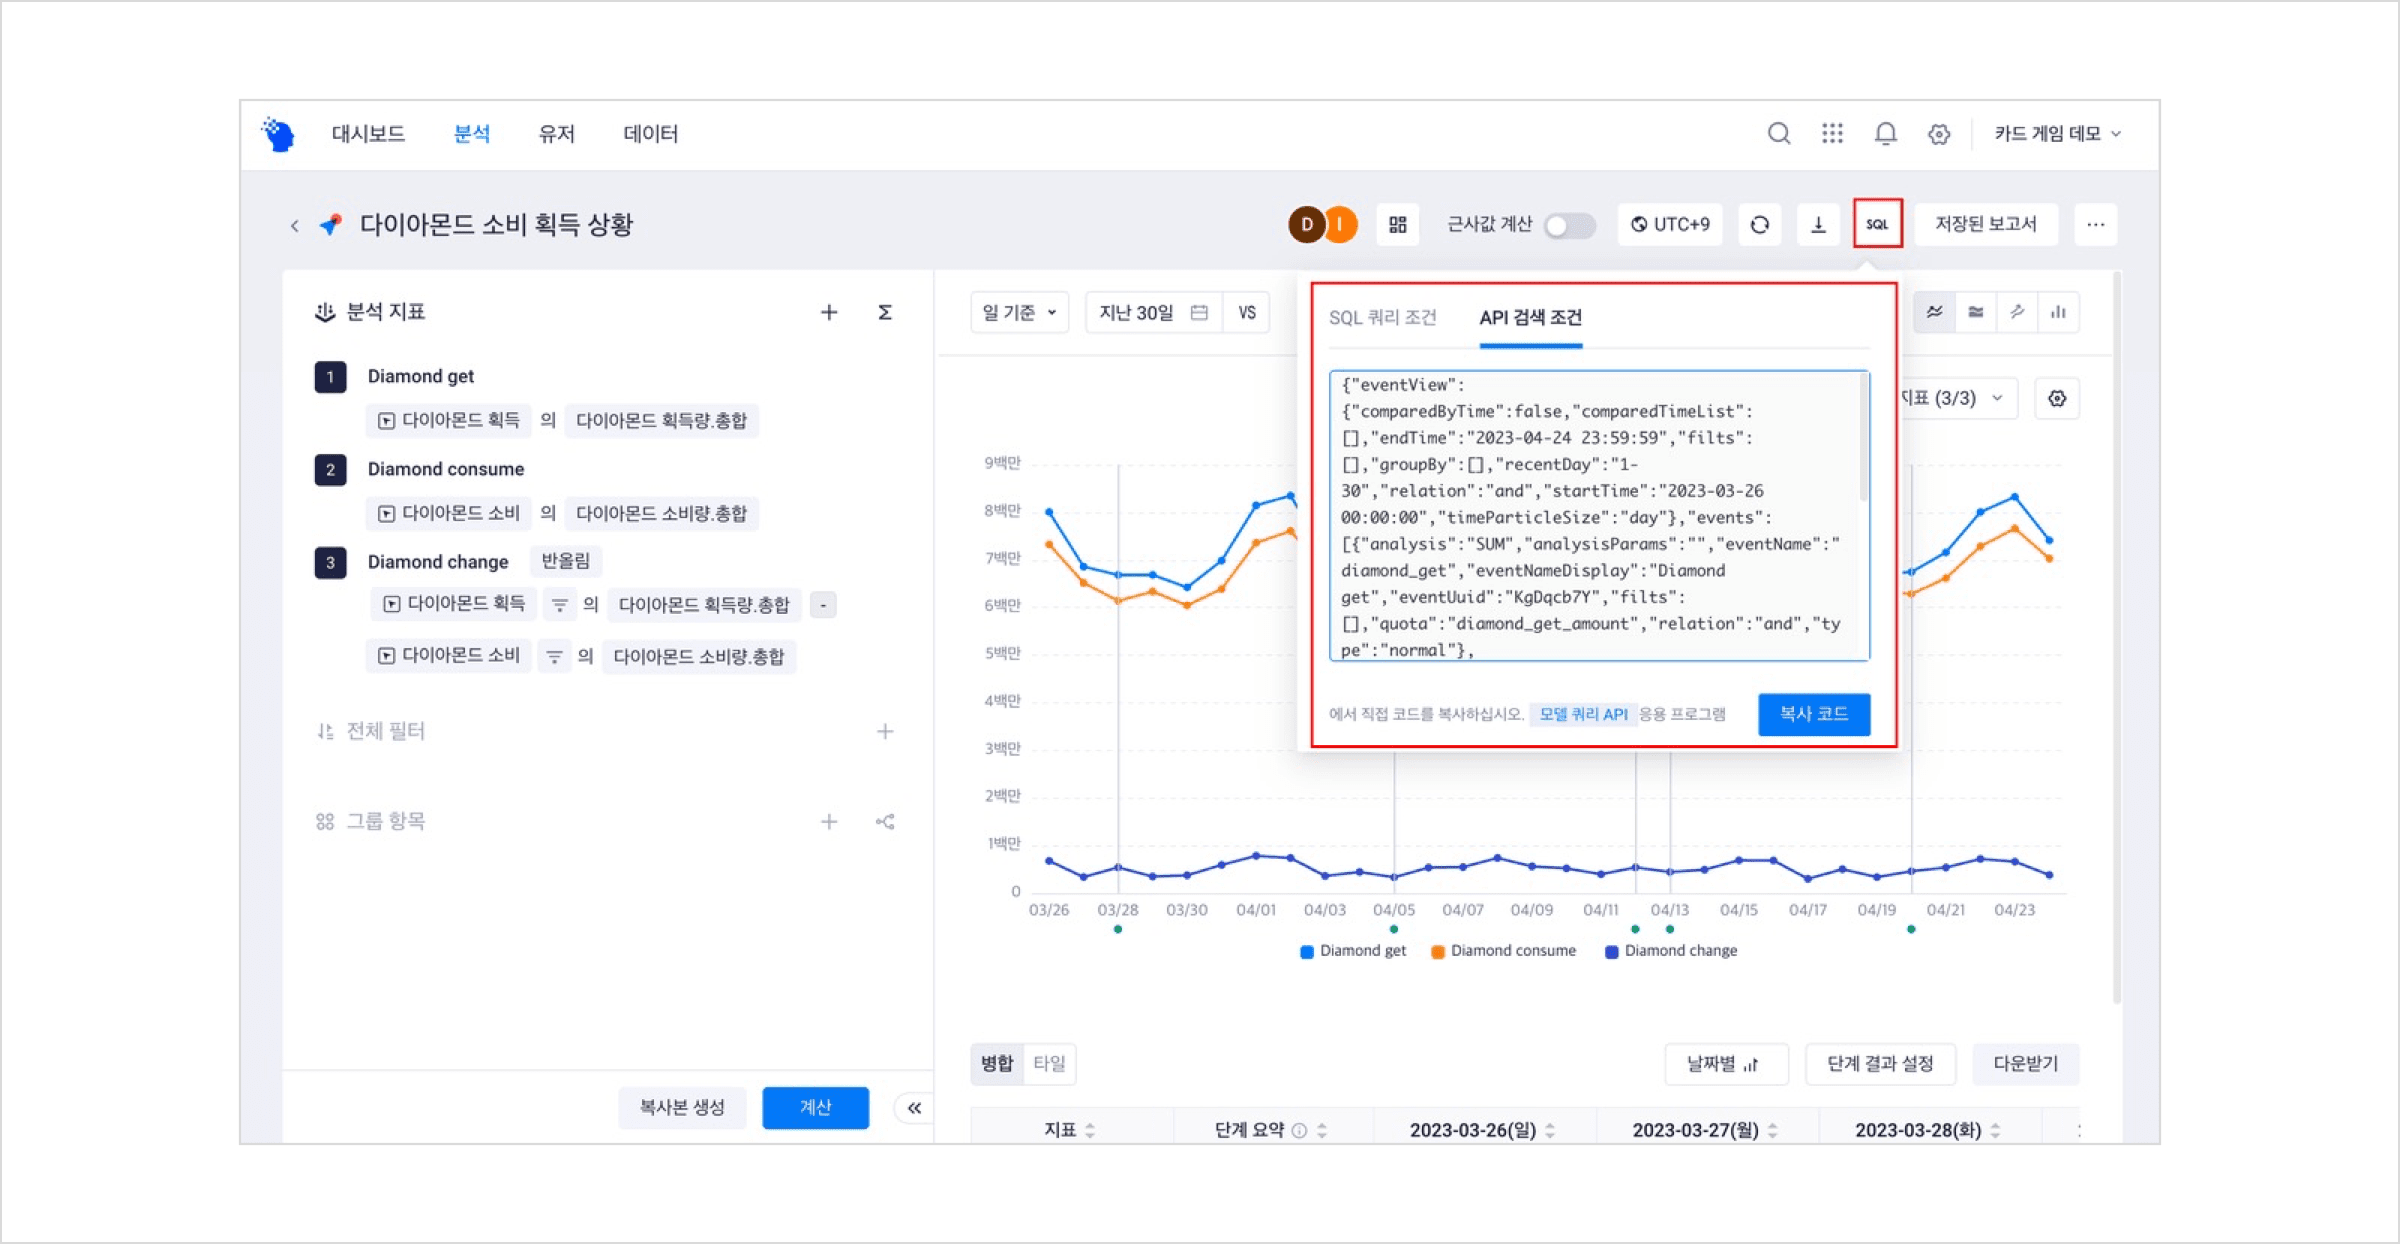The image size is (2400, 1244).
Task: Click the refresh icon button
Action: point(1759,224)
